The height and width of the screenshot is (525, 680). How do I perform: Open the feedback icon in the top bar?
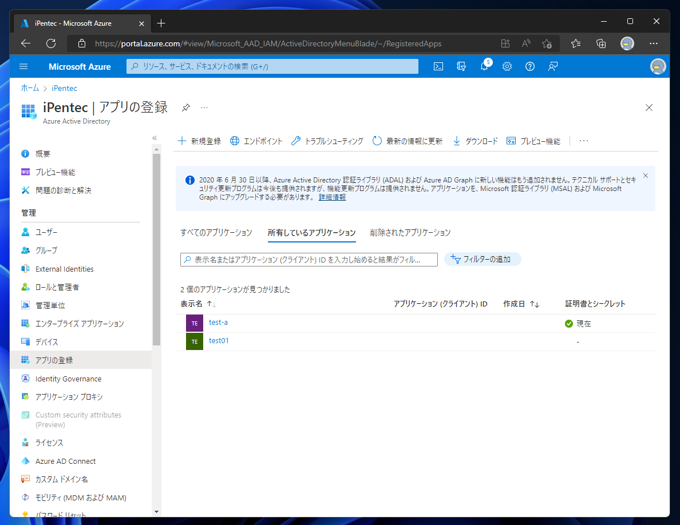coord(552,66)
